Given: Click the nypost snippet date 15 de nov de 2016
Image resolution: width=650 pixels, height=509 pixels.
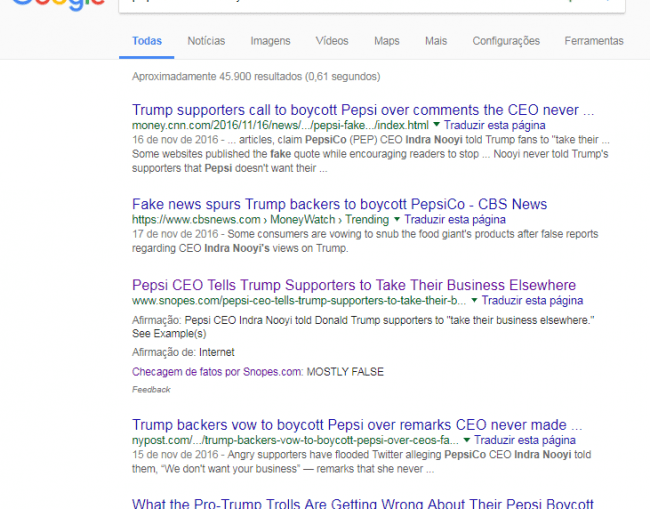Looking at the screenshot, I should tap(175, 455).
